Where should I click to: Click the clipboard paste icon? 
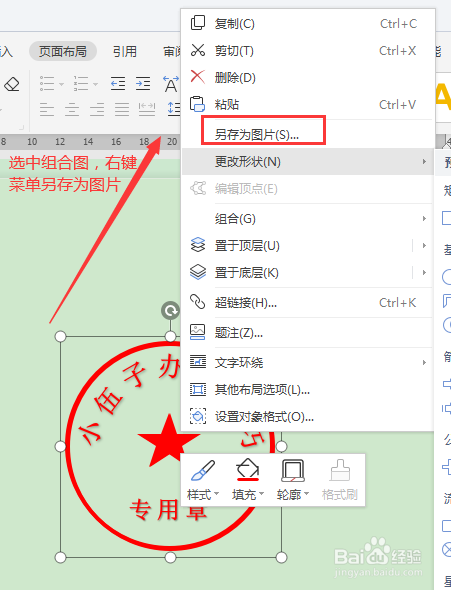click(197, 104)
